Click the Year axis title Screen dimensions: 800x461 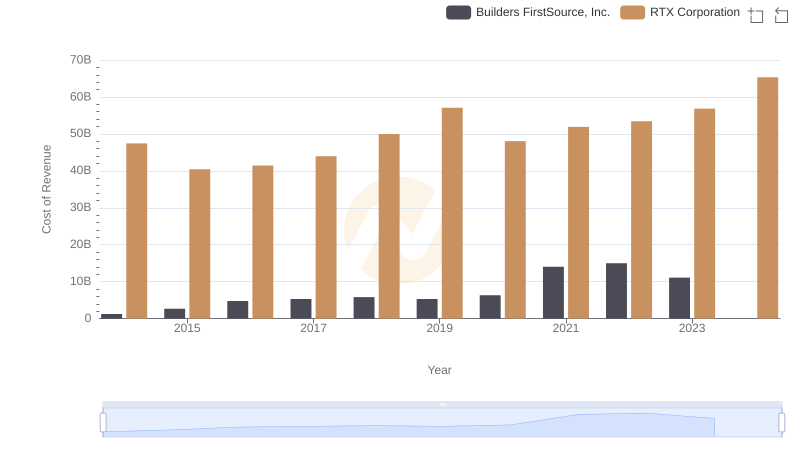[x=439, y=370]
